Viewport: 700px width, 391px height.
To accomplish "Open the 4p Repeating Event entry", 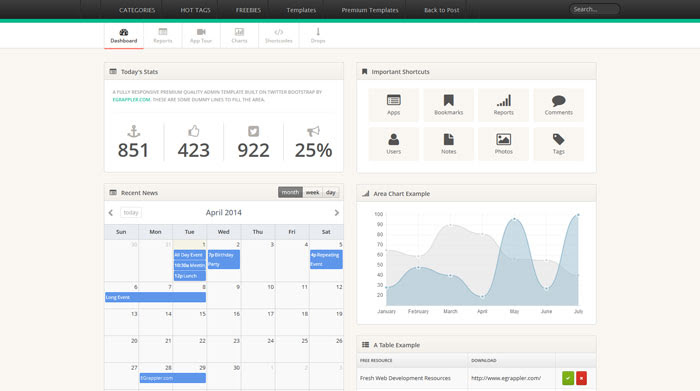I will [x=326, y=259].
